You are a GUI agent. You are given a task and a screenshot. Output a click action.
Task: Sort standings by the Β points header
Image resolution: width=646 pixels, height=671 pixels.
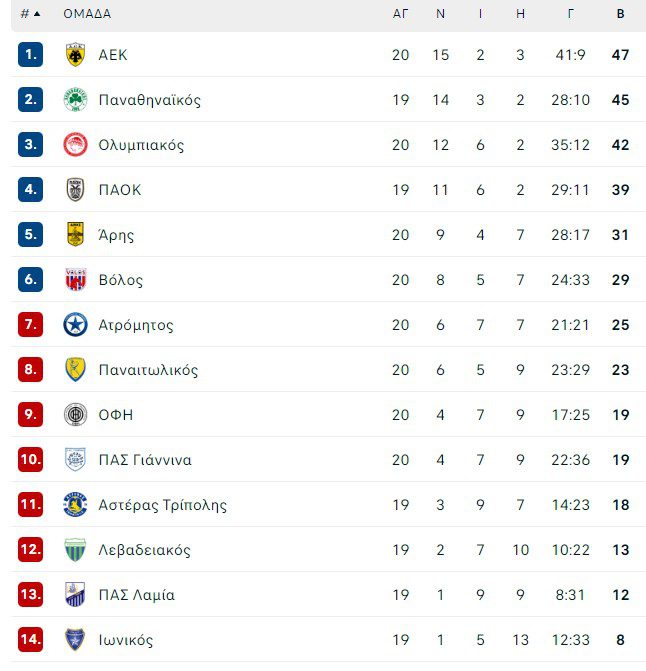tap(620, 14)
